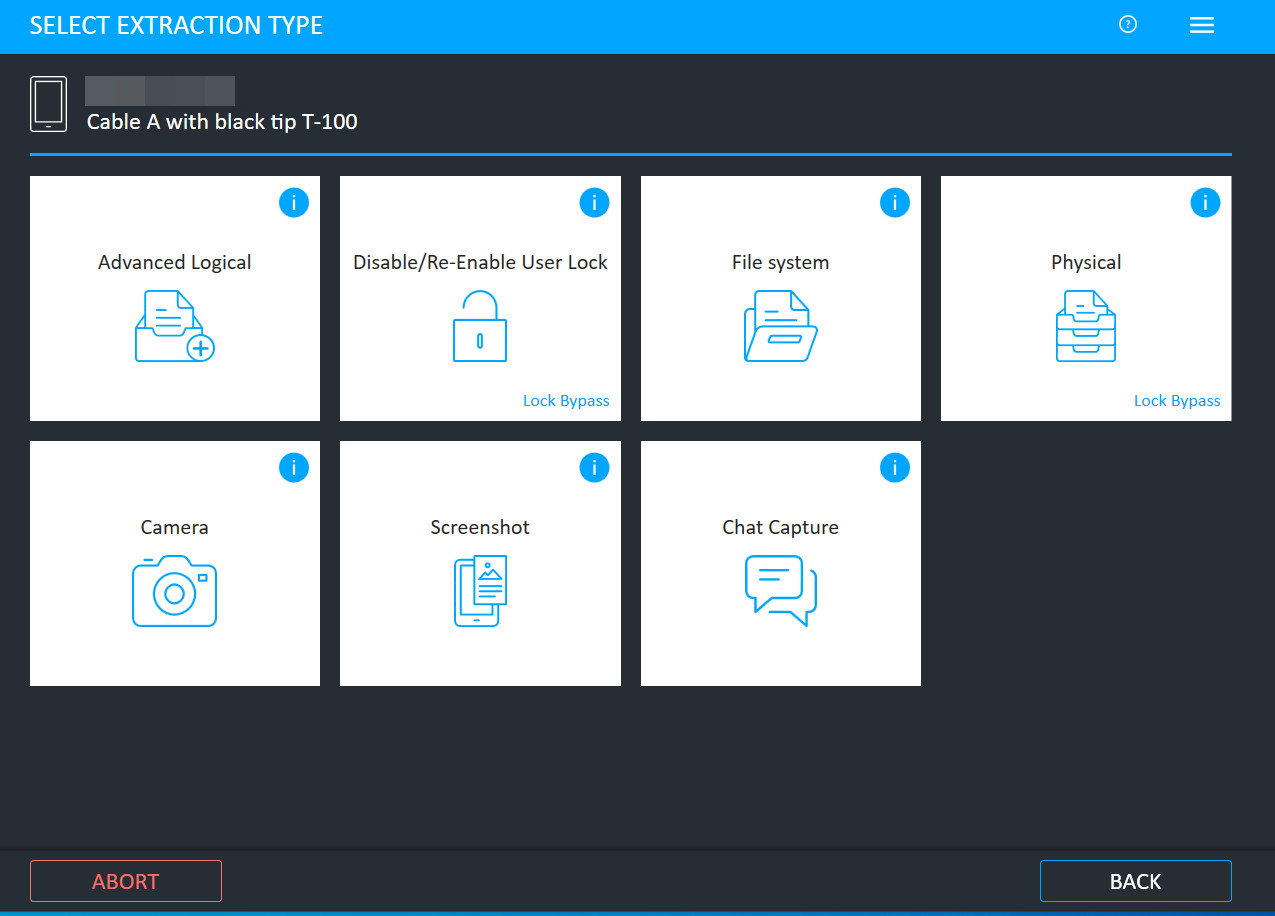Choose the File system folder icon
Screen dimensions: 1275x916
click(780, 326)
